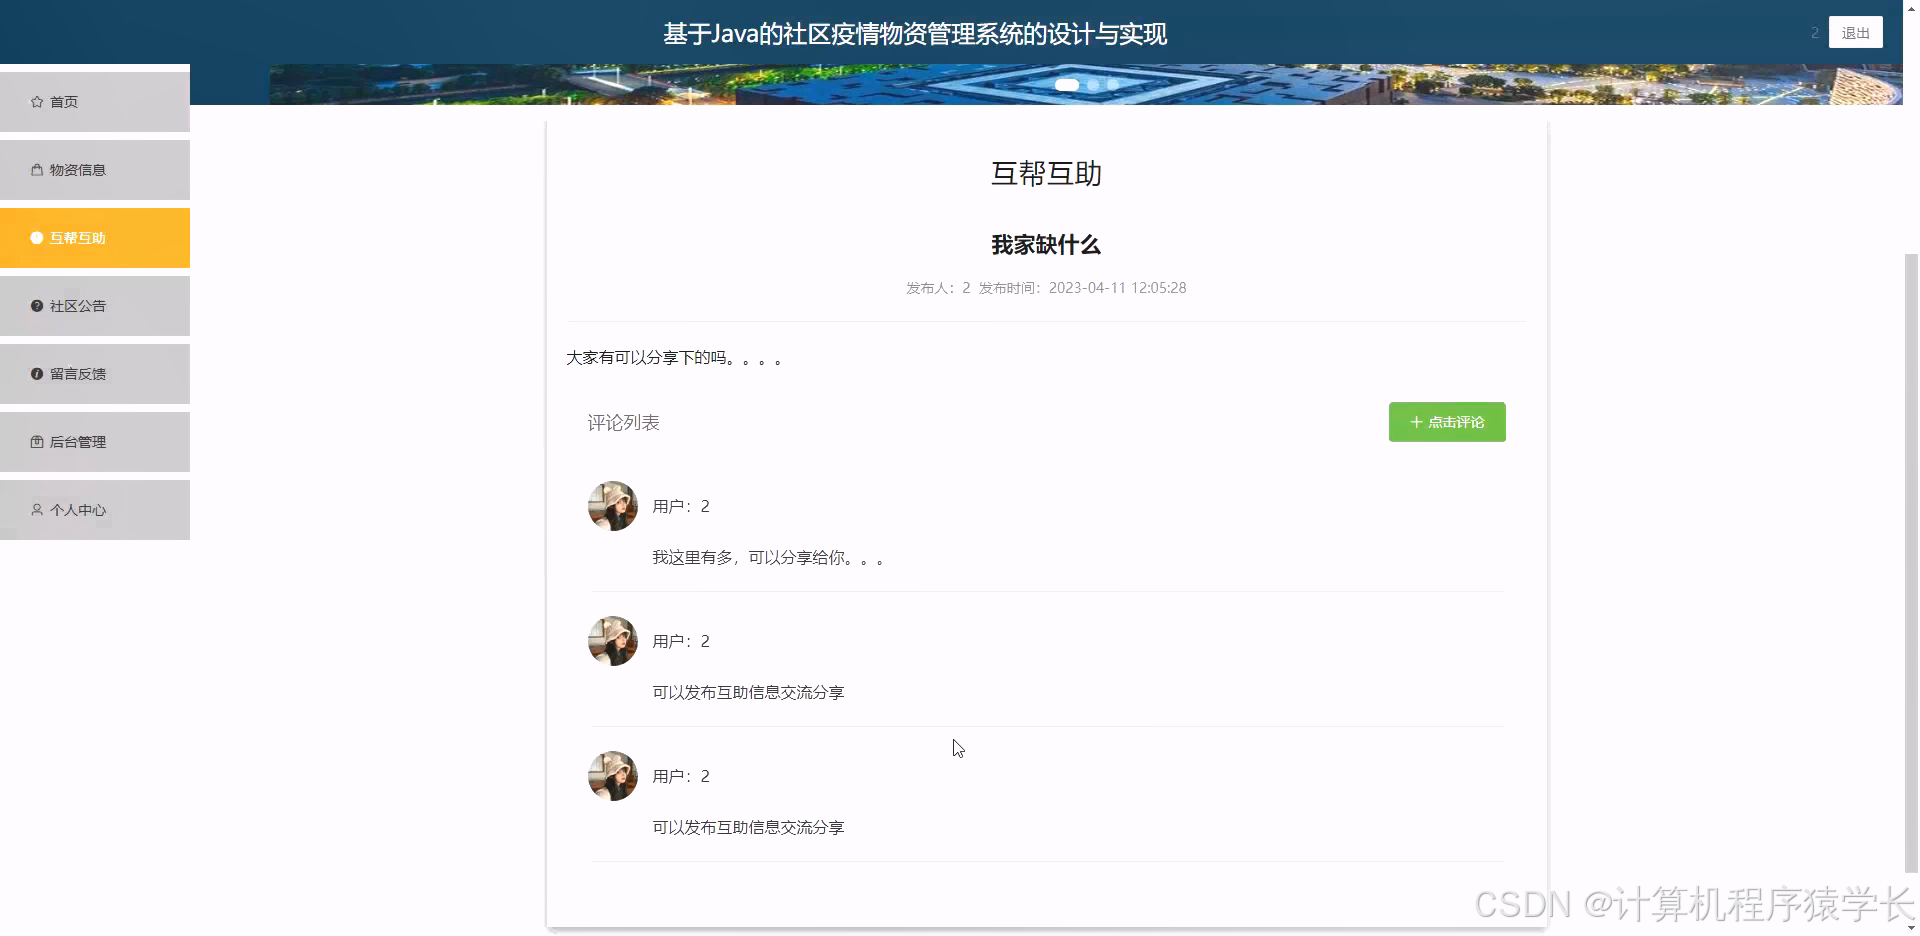
Task: Click the scrollbar up arrow on the right
Action: pyautogui.click(x=1911, y=8)
